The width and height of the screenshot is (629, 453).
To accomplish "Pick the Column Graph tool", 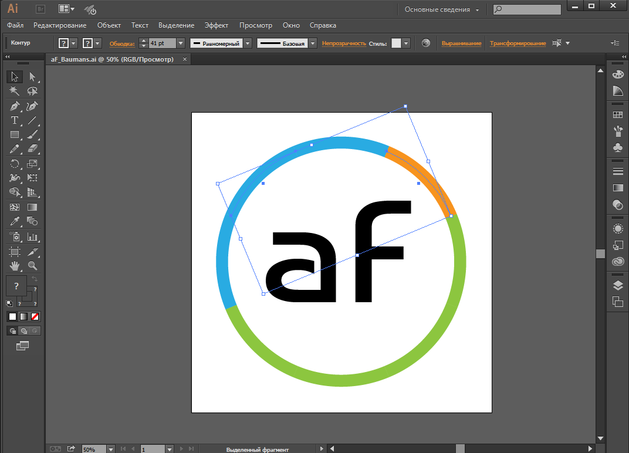I will 32,237.
